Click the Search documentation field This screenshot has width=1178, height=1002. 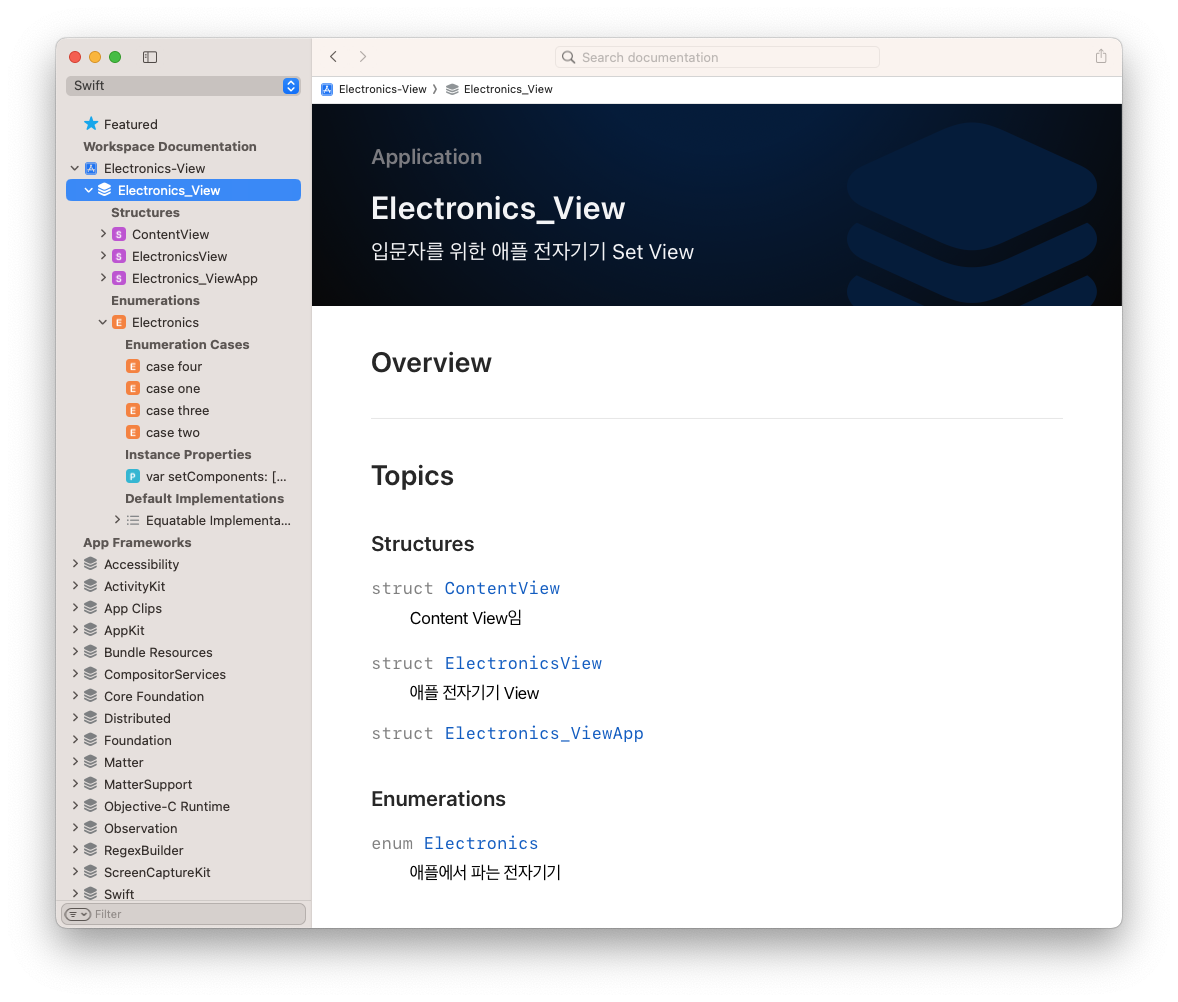click(x=717, y=57)
